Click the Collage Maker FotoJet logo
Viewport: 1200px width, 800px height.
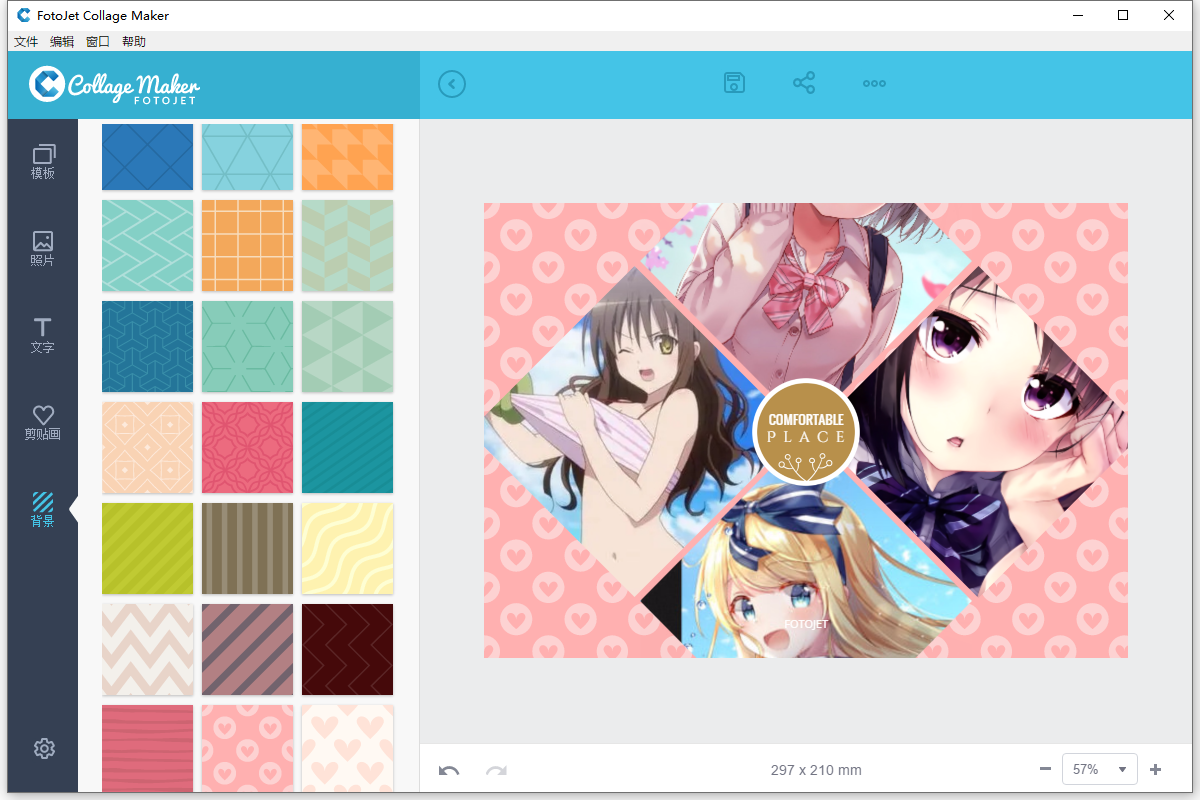114,85
